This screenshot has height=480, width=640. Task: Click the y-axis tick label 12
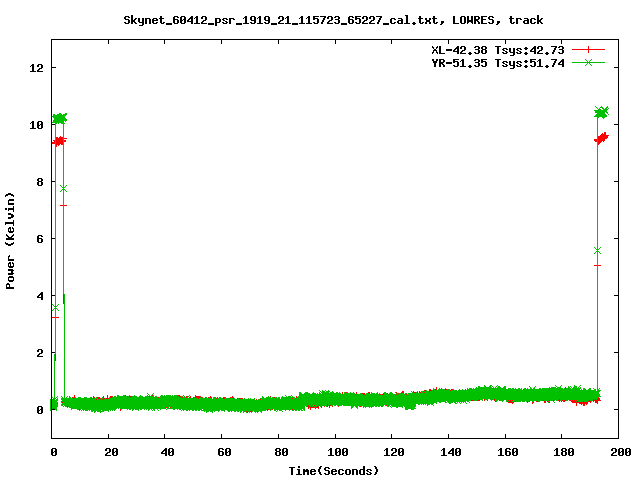[36, 68]
